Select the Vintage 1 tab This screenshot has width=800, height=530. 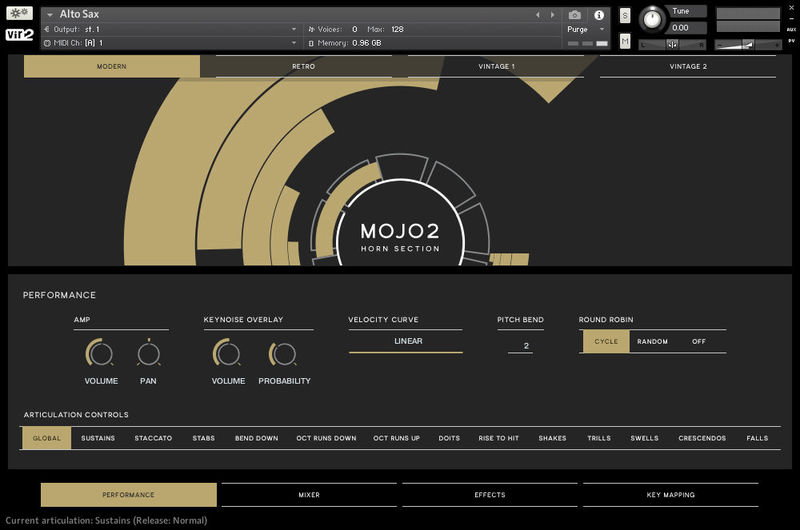495,67
